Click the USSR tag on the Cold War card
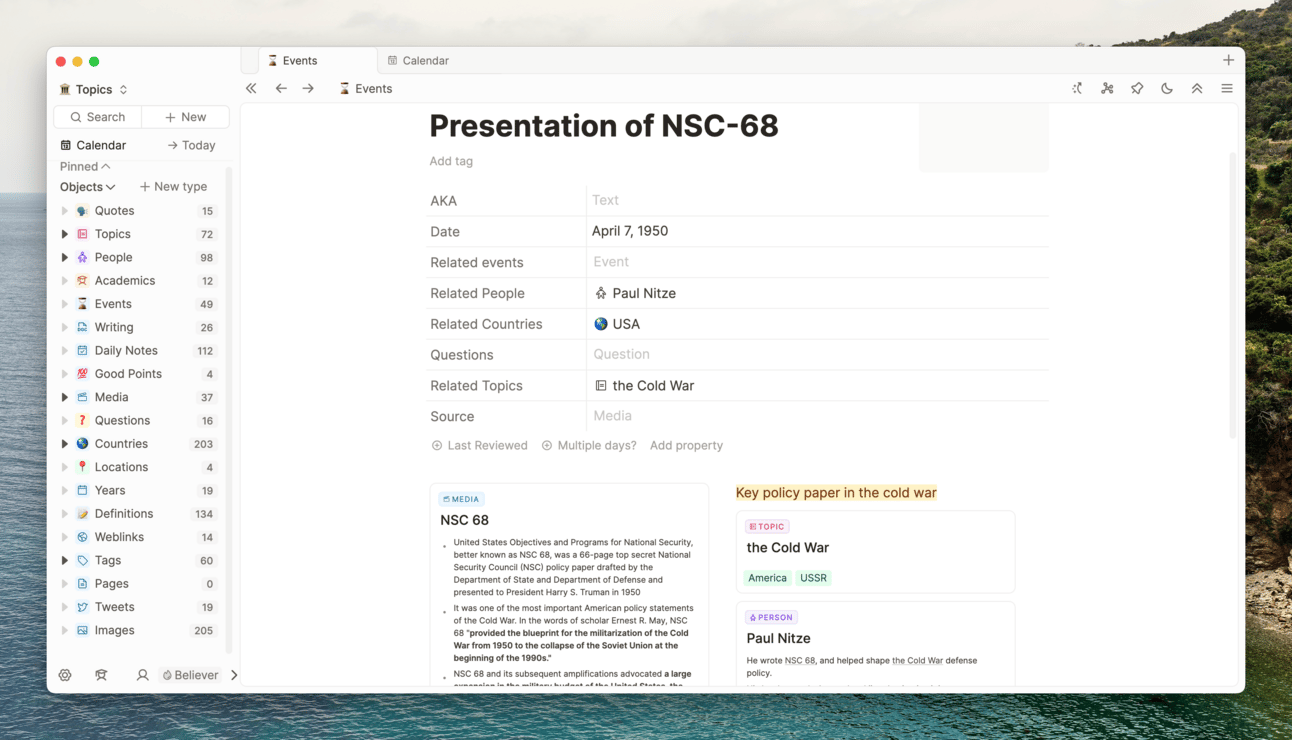The width and height of the screenshot is (1292, 740). point(813,578)
